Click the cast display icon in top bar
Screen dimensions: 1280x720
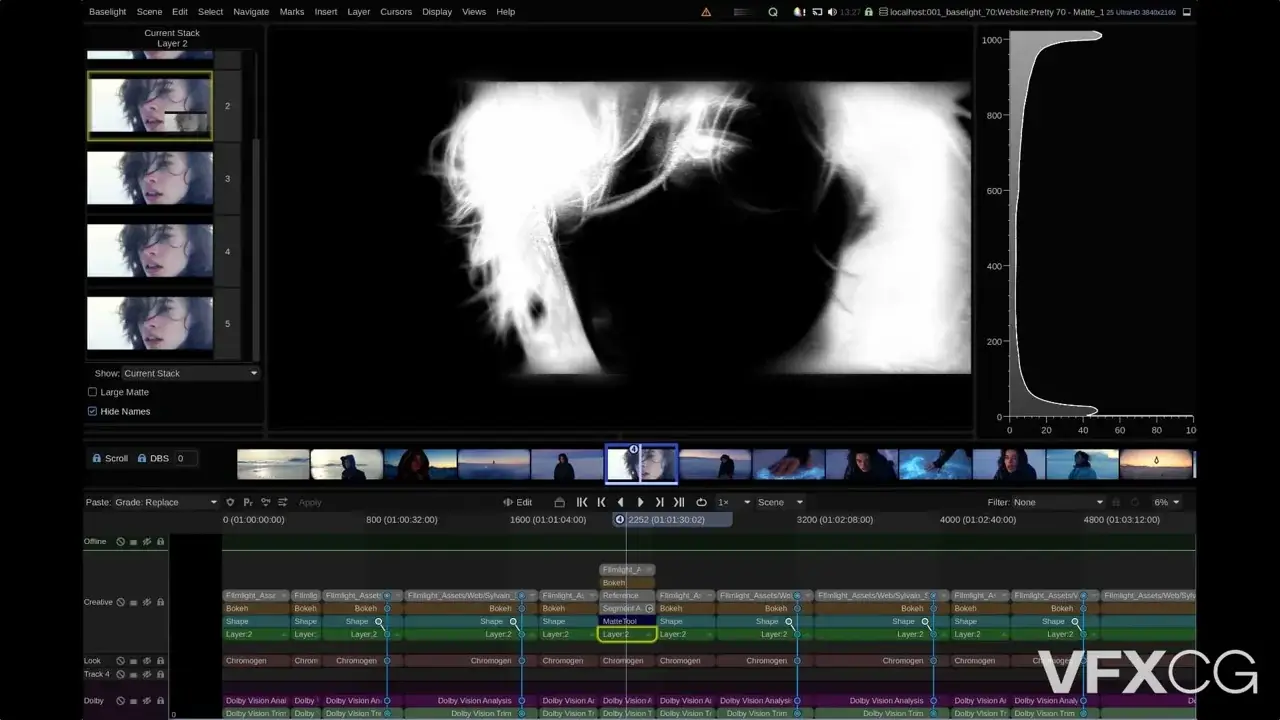tap(816, 12)
